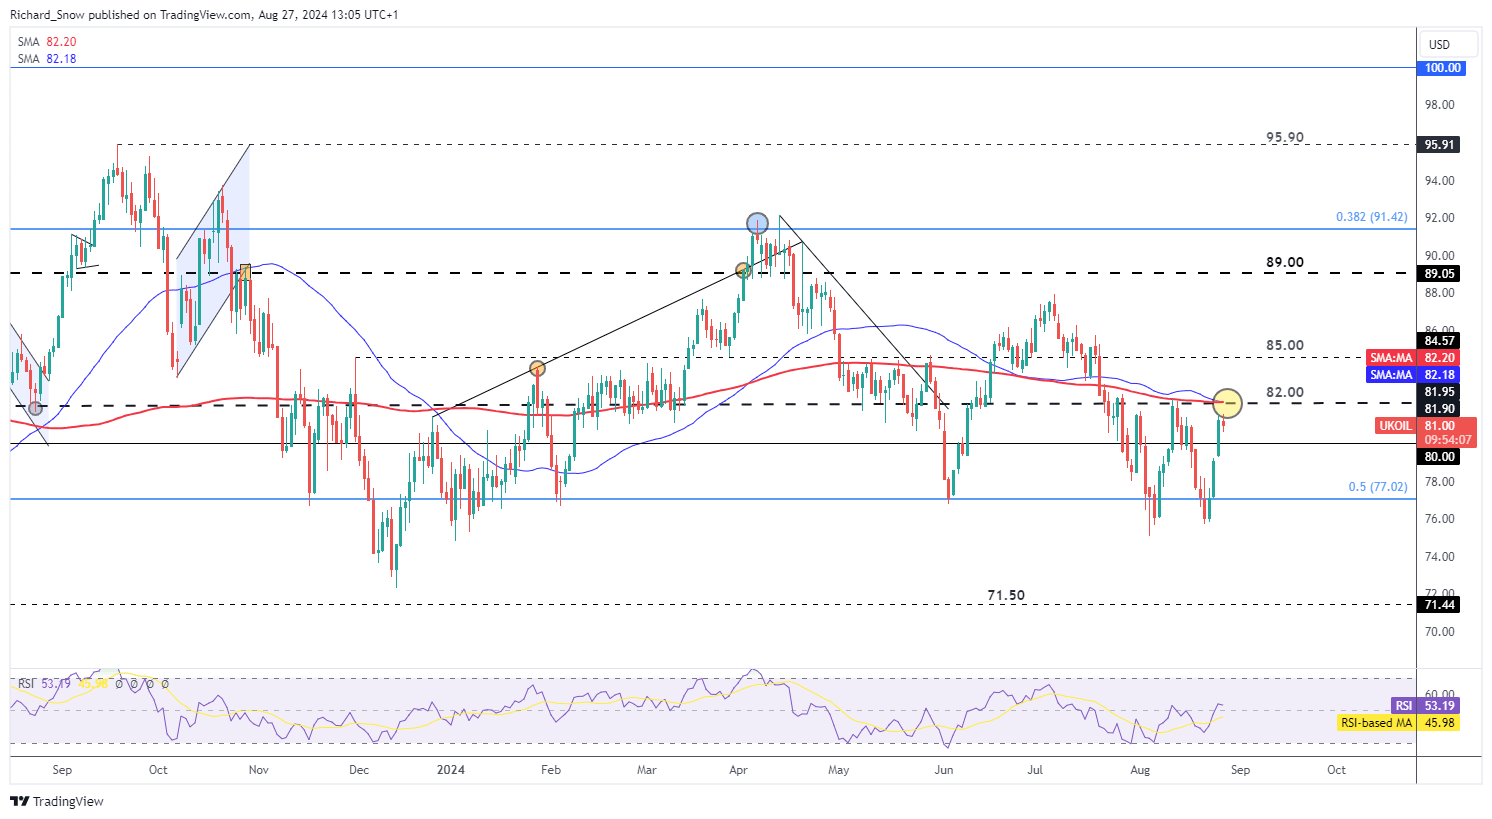Click the purple RSI 53.19 axis tag
Screen dimensions: 1492x819
pos(1425,706)
